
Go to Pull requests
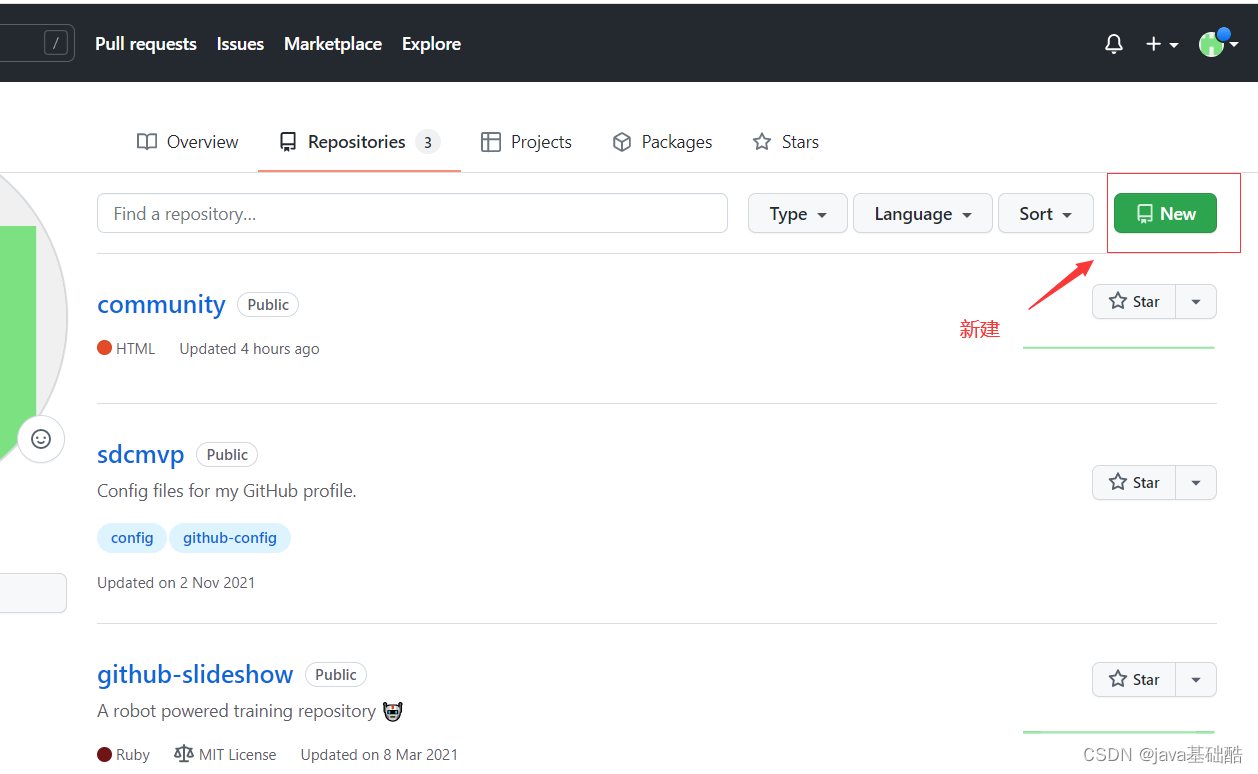pyautogui.click(x=146, y=44)
